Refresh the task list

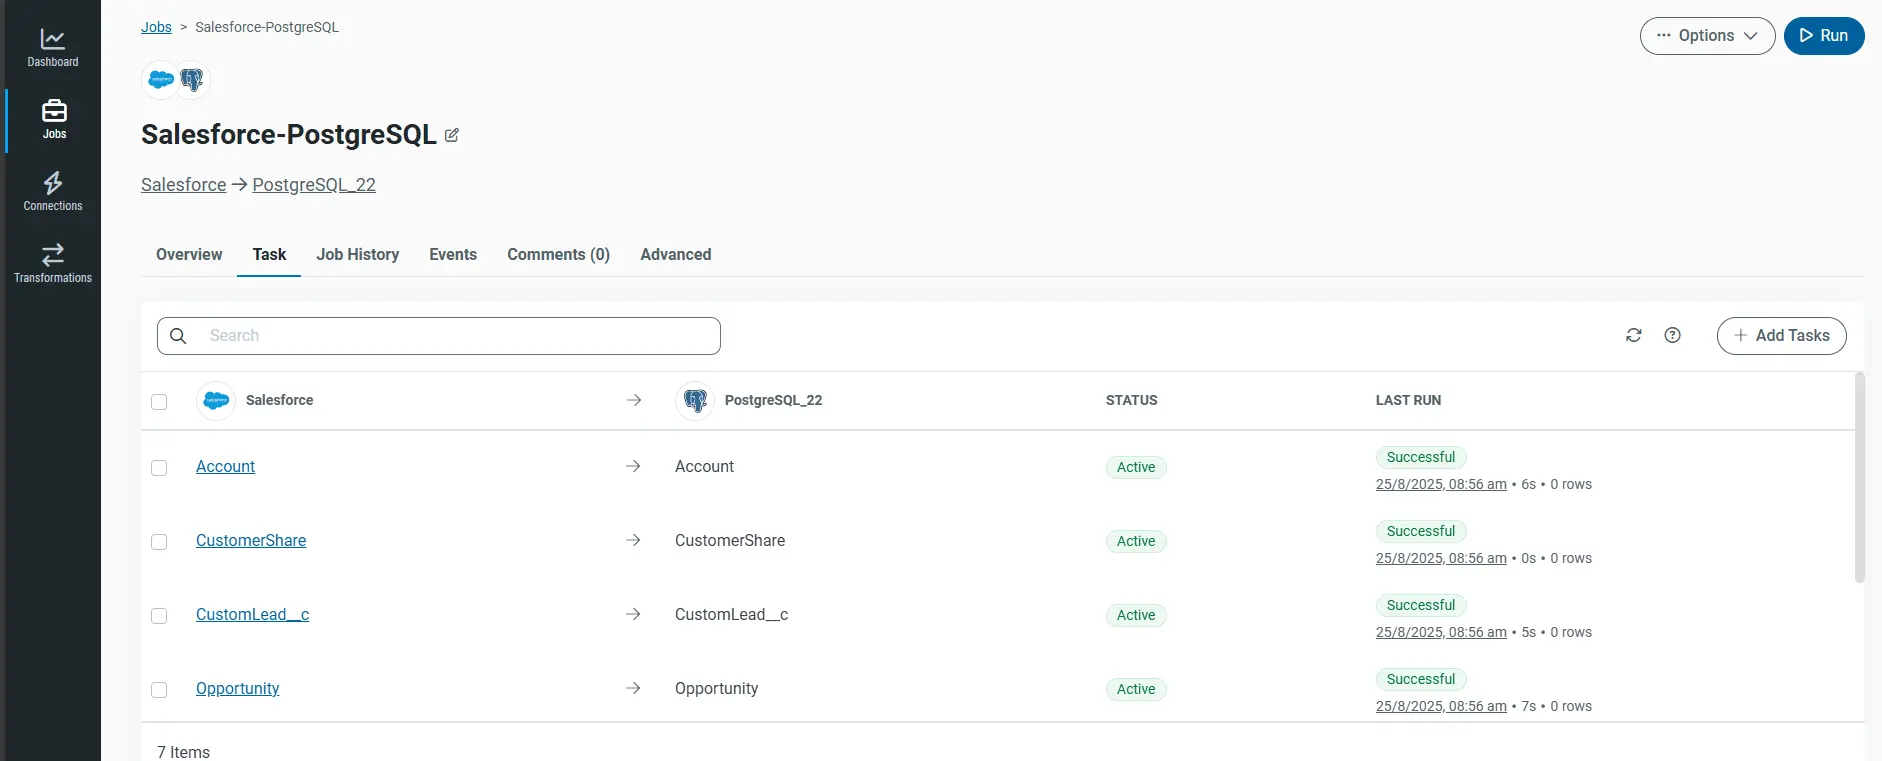pos(1634,336)
